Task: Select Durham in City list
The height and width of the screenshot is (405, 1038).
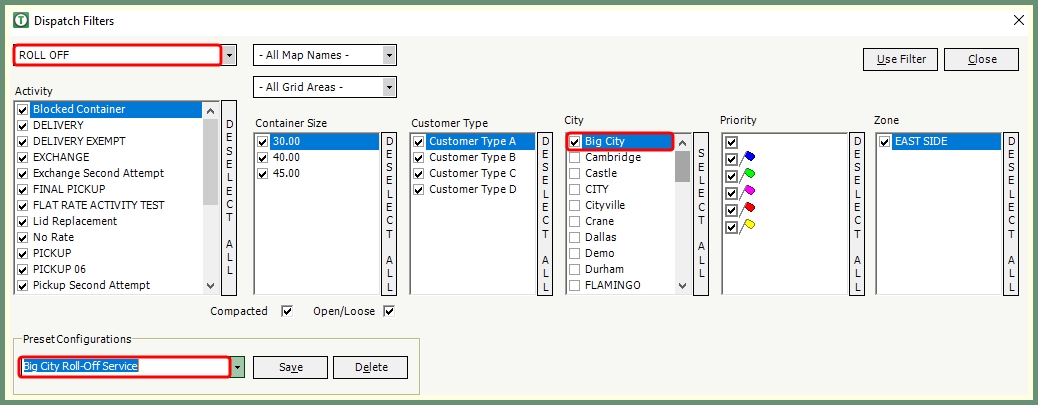Action: 604,269
